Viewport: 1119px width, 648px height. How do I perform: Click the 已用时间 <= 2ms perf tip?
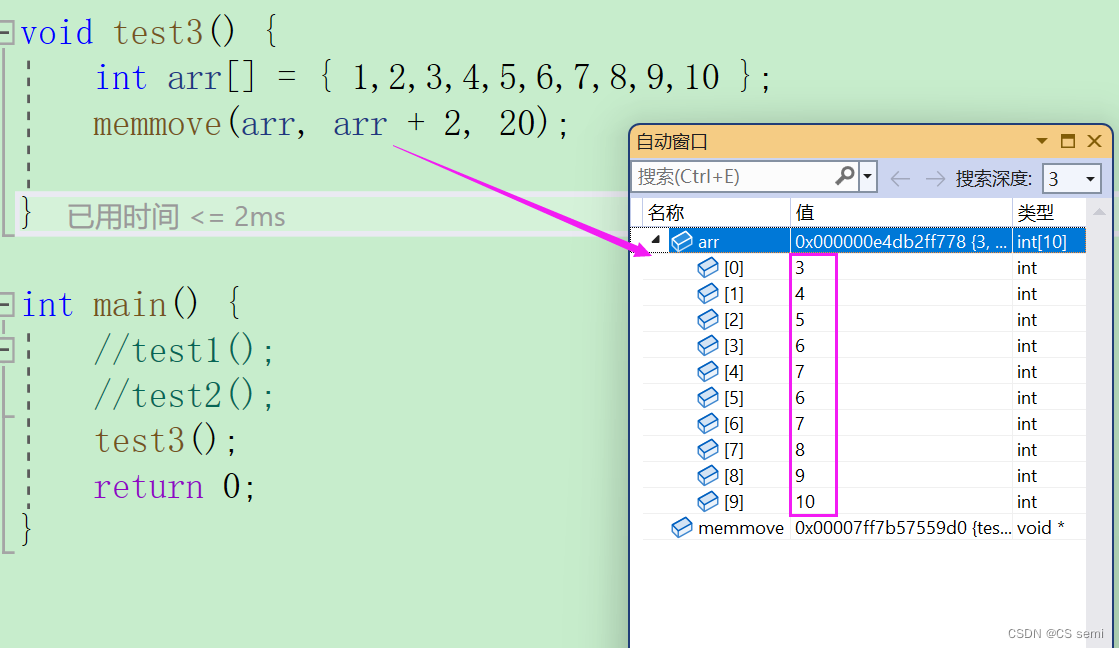(176, 216)
